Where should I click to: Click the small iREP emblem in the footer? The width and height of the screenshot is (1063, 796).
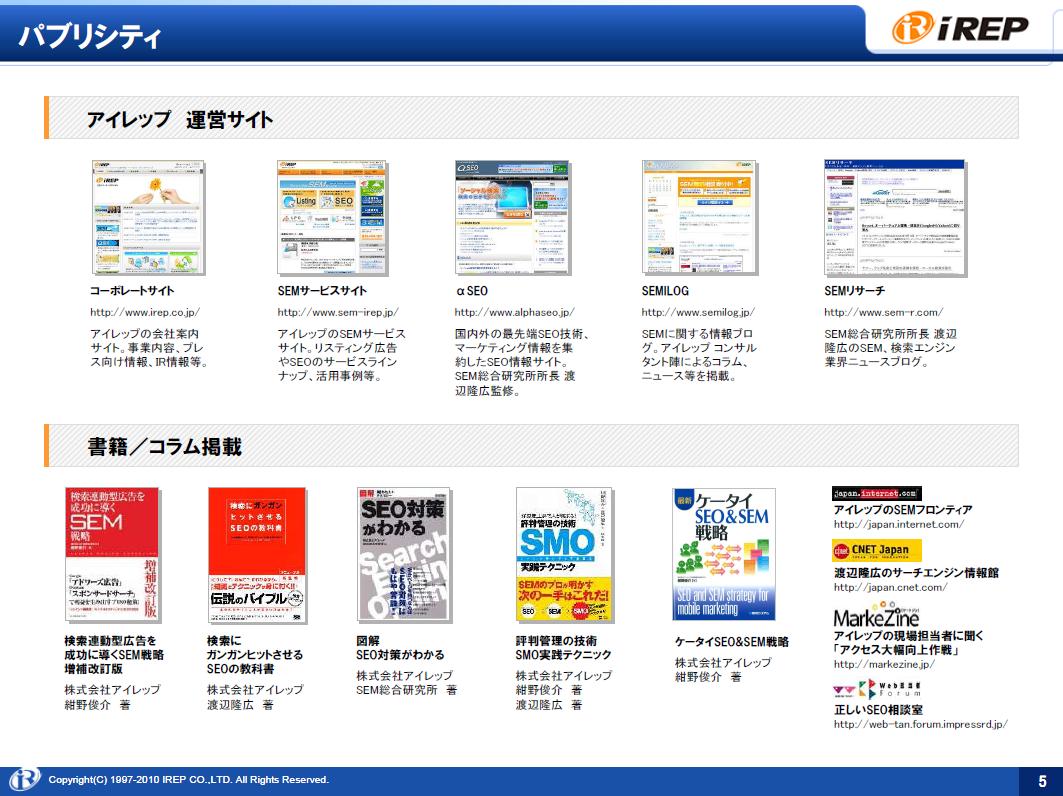[24, 780]
